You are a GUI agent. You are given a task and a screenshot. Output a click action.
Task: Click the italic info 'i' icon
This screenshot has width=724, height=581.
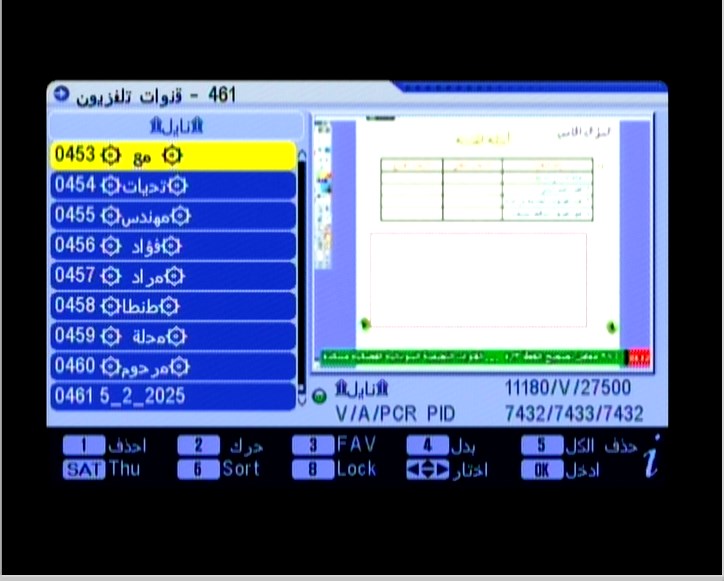point(650,459)
